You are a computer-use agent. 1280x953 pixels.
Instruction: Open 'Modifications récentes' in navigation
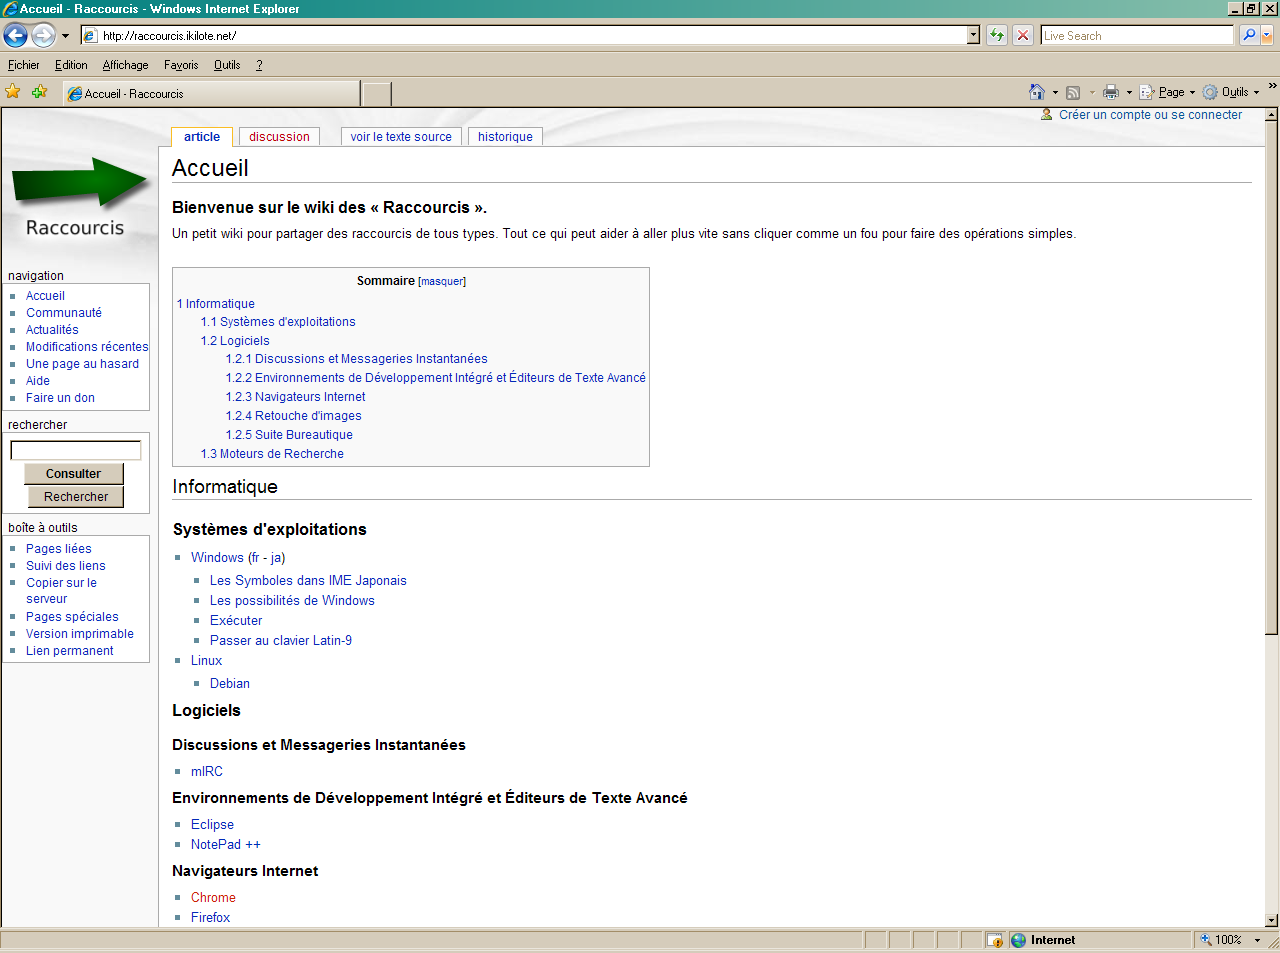(87, 347)
